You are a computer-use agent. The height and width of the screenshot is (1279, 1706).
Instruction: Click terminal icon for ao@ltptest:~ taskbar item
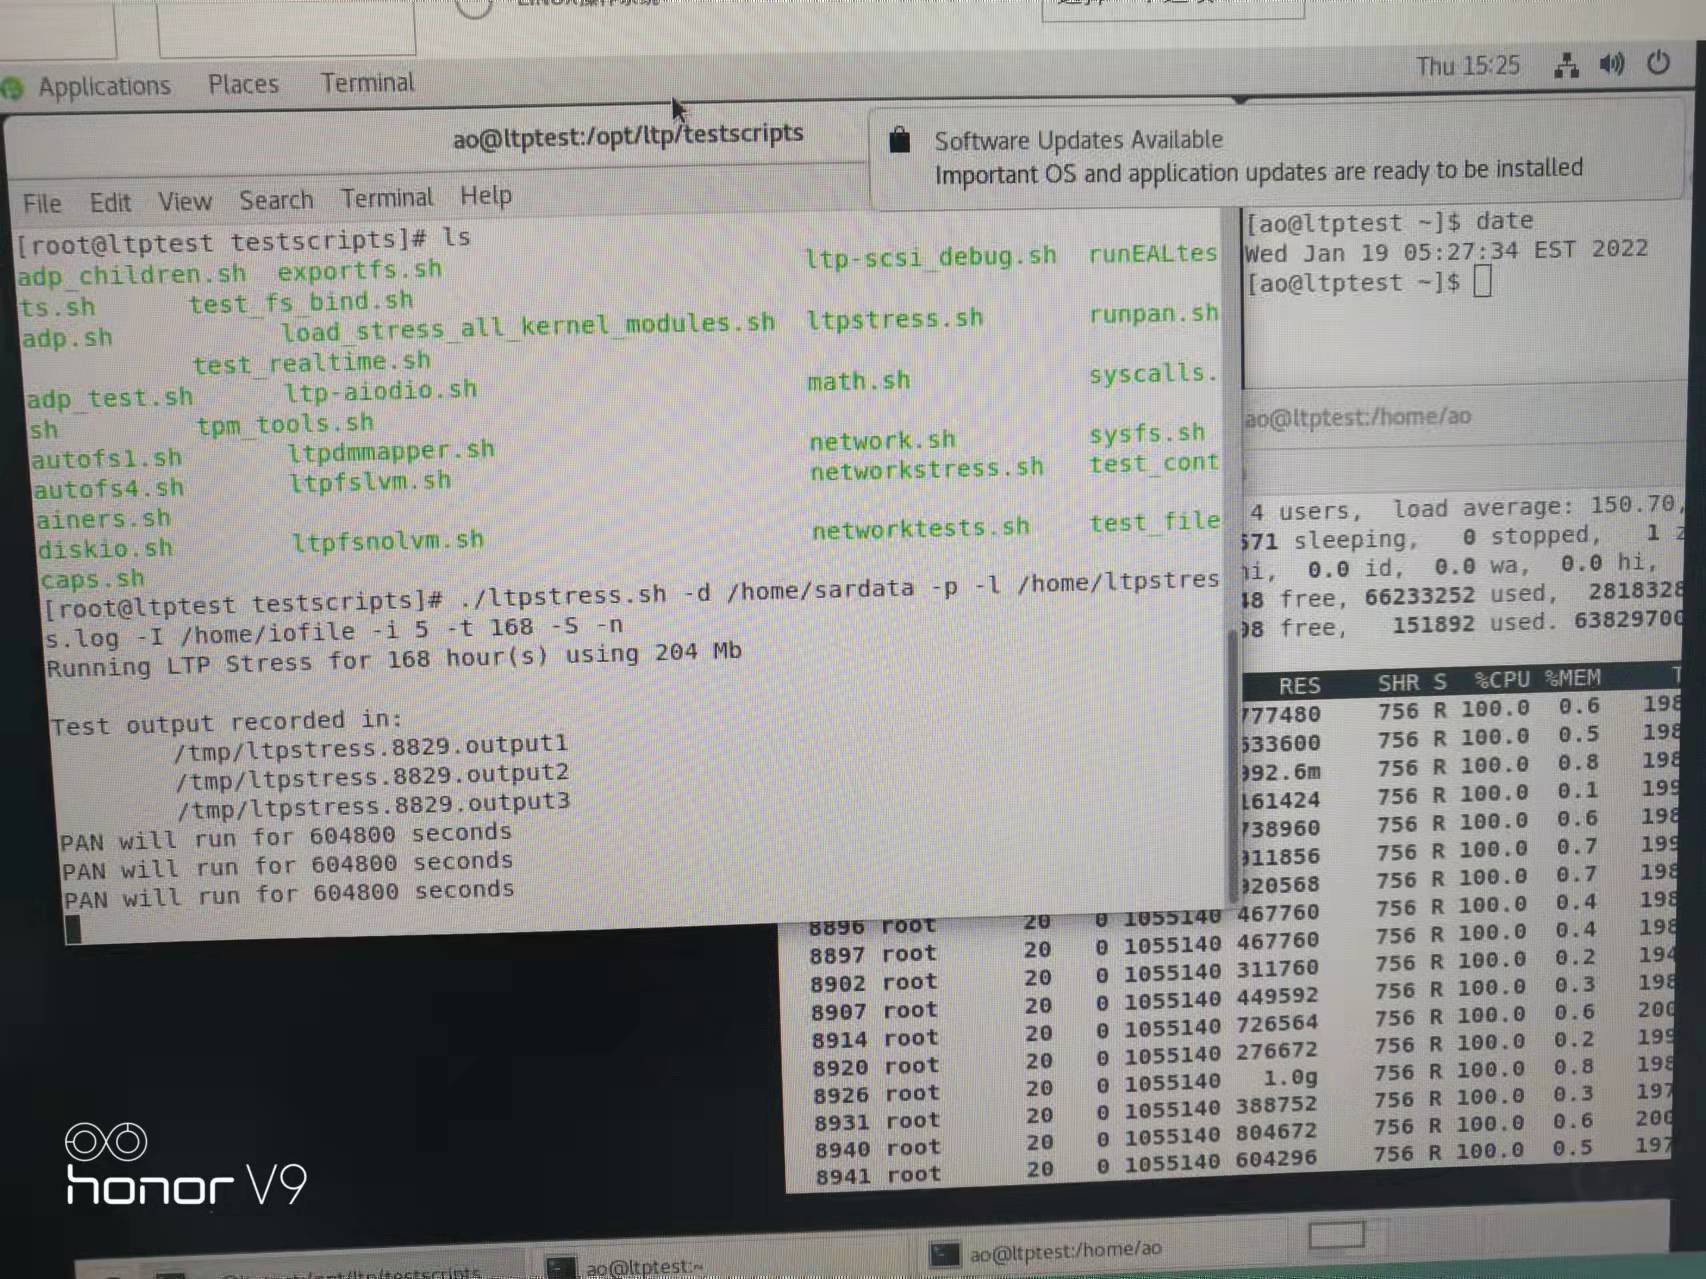561,1268
